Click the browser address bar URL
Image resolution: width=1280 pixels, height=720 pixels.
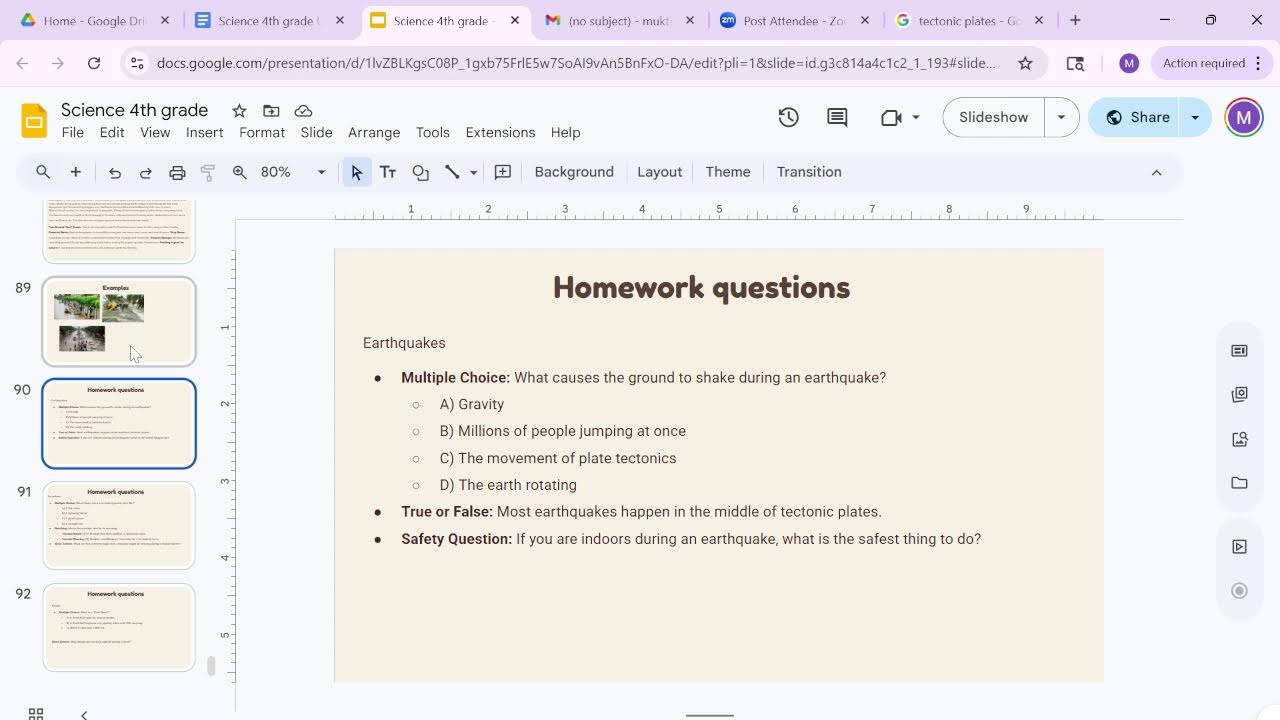point(576,63)
